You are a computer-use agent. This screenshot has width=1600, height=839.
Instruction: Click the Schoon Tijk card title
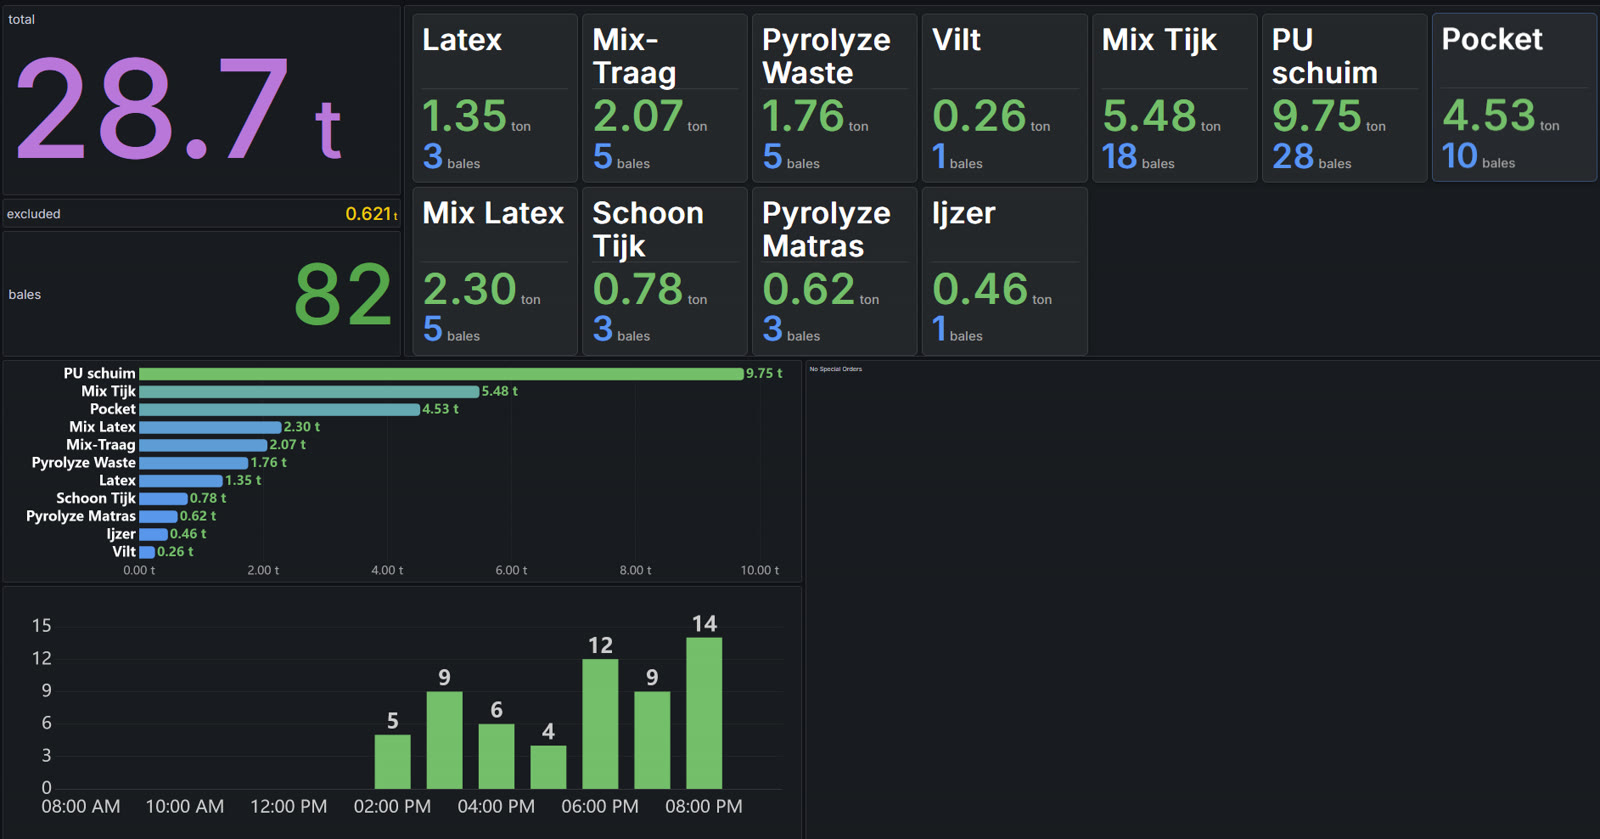tap(648, 229)
